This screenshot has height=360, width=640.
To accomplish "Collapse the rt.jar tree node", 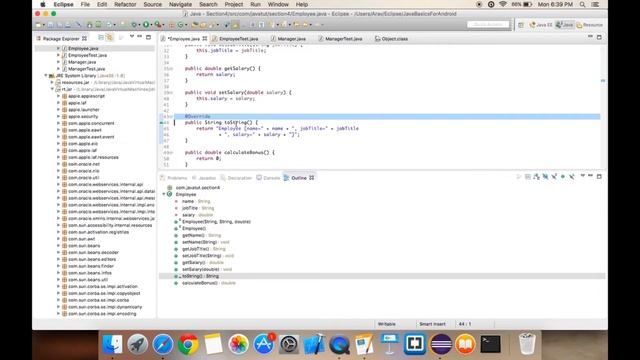I will (52, 89).
